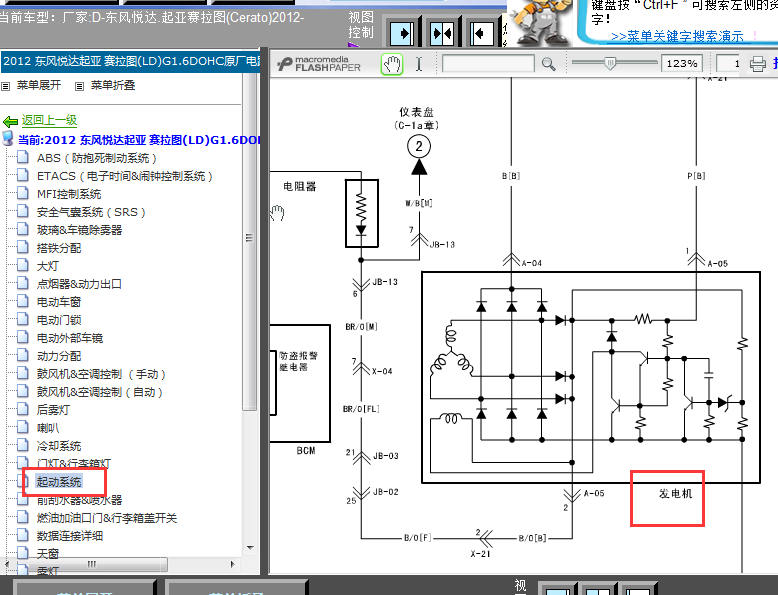Click the Macromedia FlashPaper logo
The height and width of the screenshot is (595, 778).
(319, 64)
